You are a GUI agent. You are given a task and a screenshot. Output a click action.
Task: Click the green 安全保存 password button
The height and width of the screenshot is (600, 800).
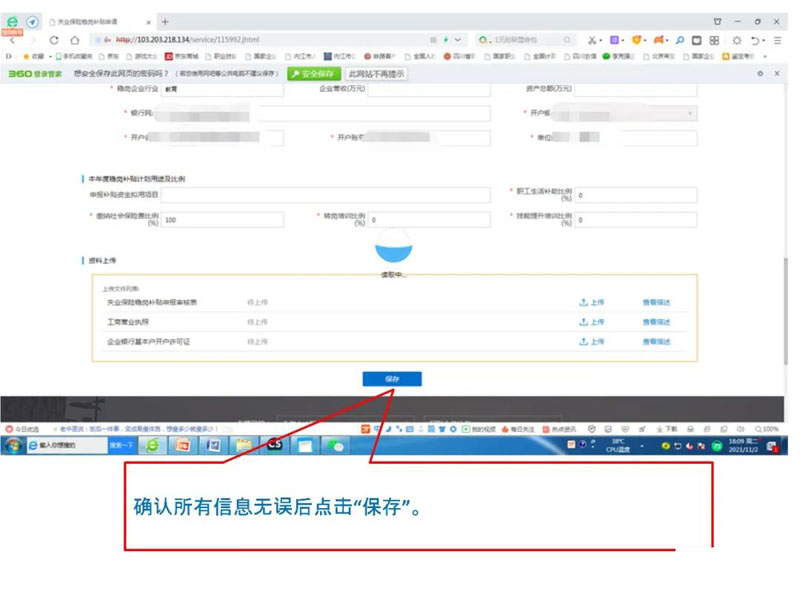point(313,74)
